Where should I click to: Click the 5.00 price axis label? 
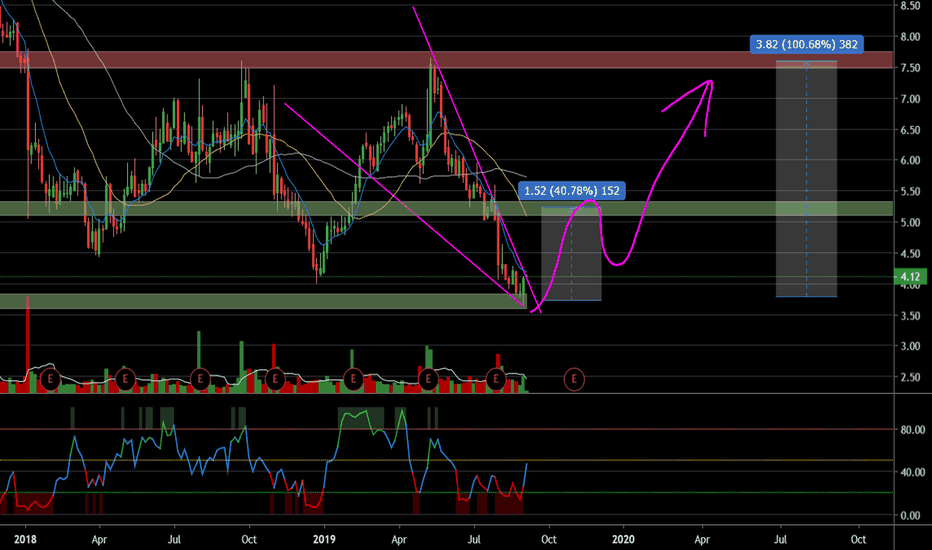click(910, 222)
